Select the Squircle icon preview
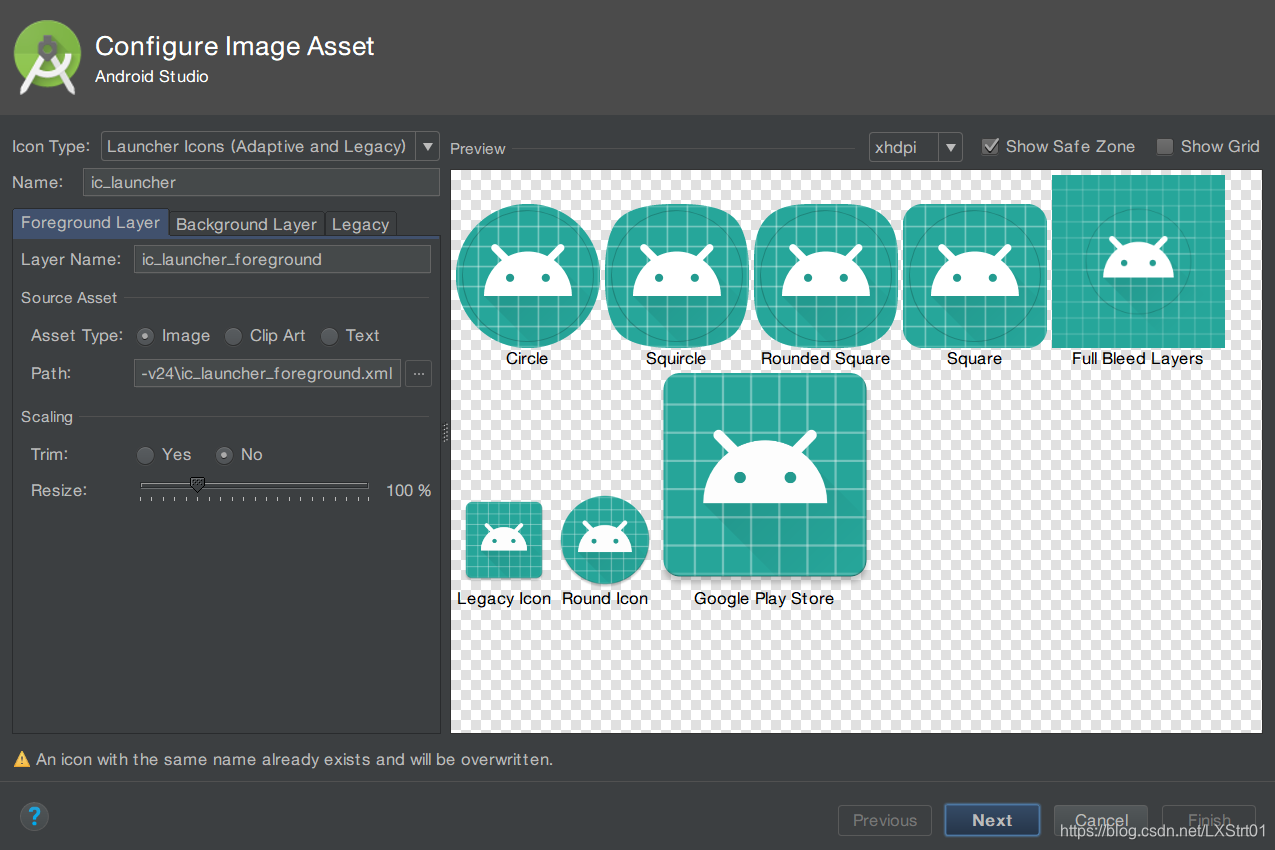Image resolution: width=1275 pixels, height=850 pixels. tap(676, 274)
